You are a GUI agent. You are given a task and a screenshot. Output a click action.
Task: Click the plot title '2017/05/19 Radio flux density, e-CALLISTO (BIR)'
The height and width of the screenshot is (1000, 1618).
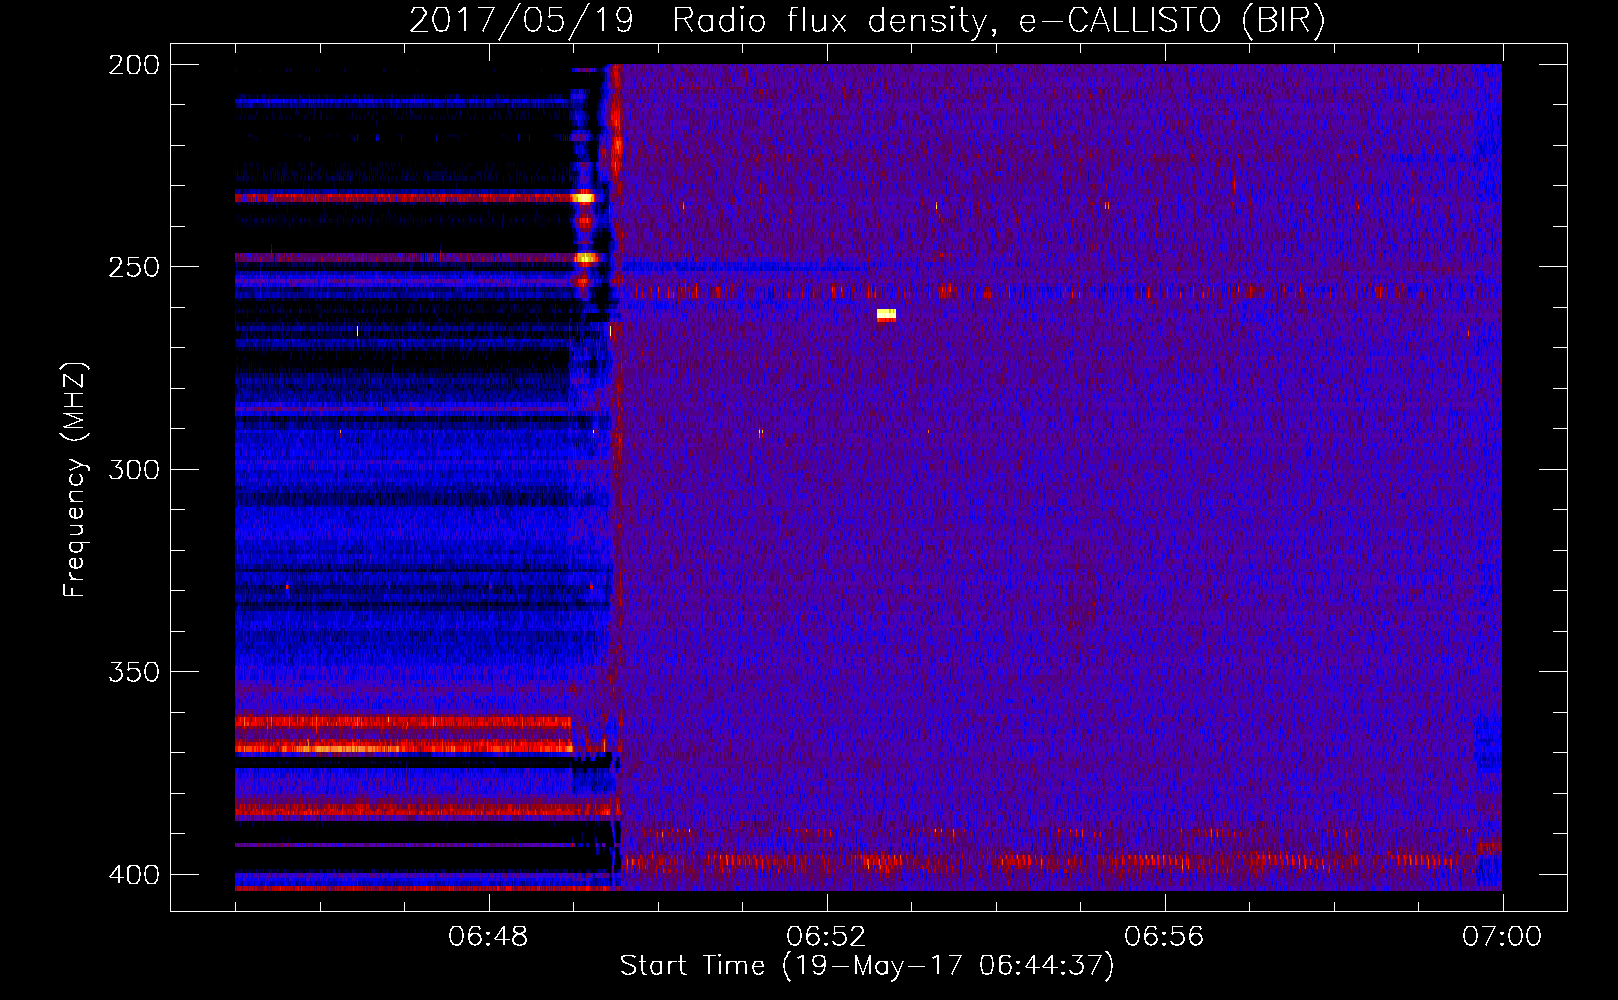coord(867,20)
